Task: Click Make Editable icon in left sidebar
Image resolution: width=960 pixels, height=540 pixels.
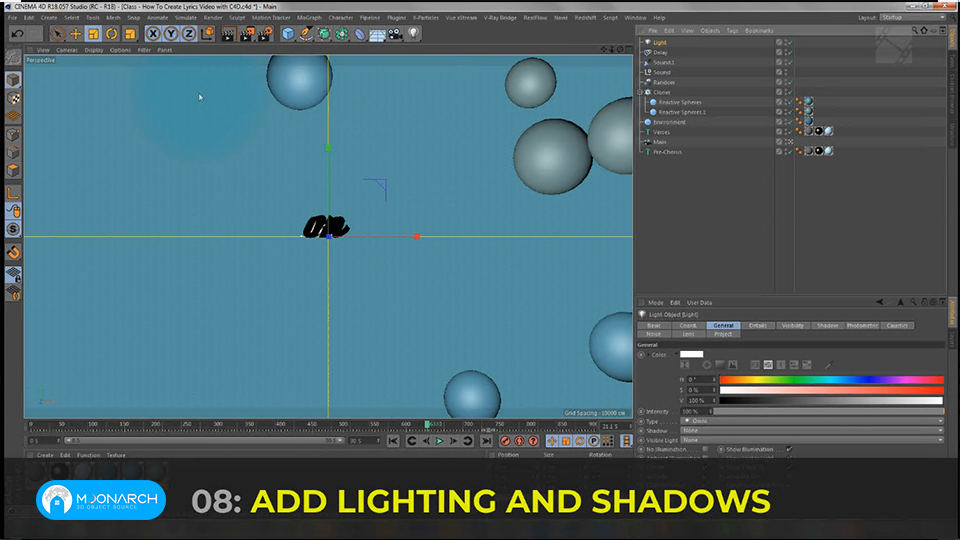Action: (13, 57)
